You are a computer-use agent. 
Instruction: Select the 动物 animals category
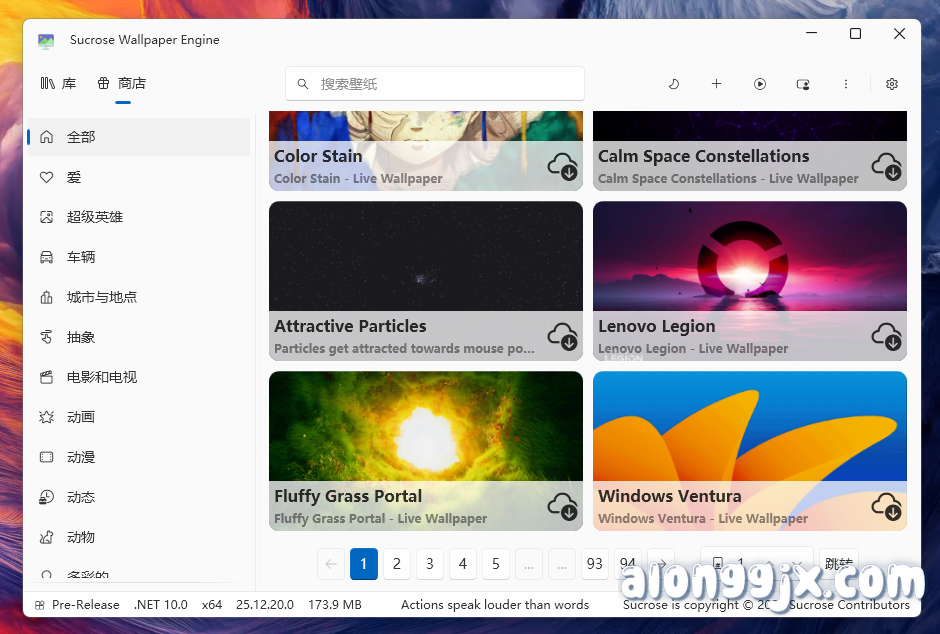point(80,537)
